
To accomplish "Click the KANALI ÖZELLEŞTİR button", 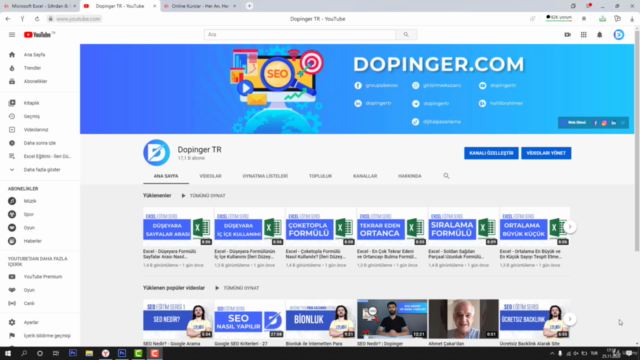I will click(491, 153).
